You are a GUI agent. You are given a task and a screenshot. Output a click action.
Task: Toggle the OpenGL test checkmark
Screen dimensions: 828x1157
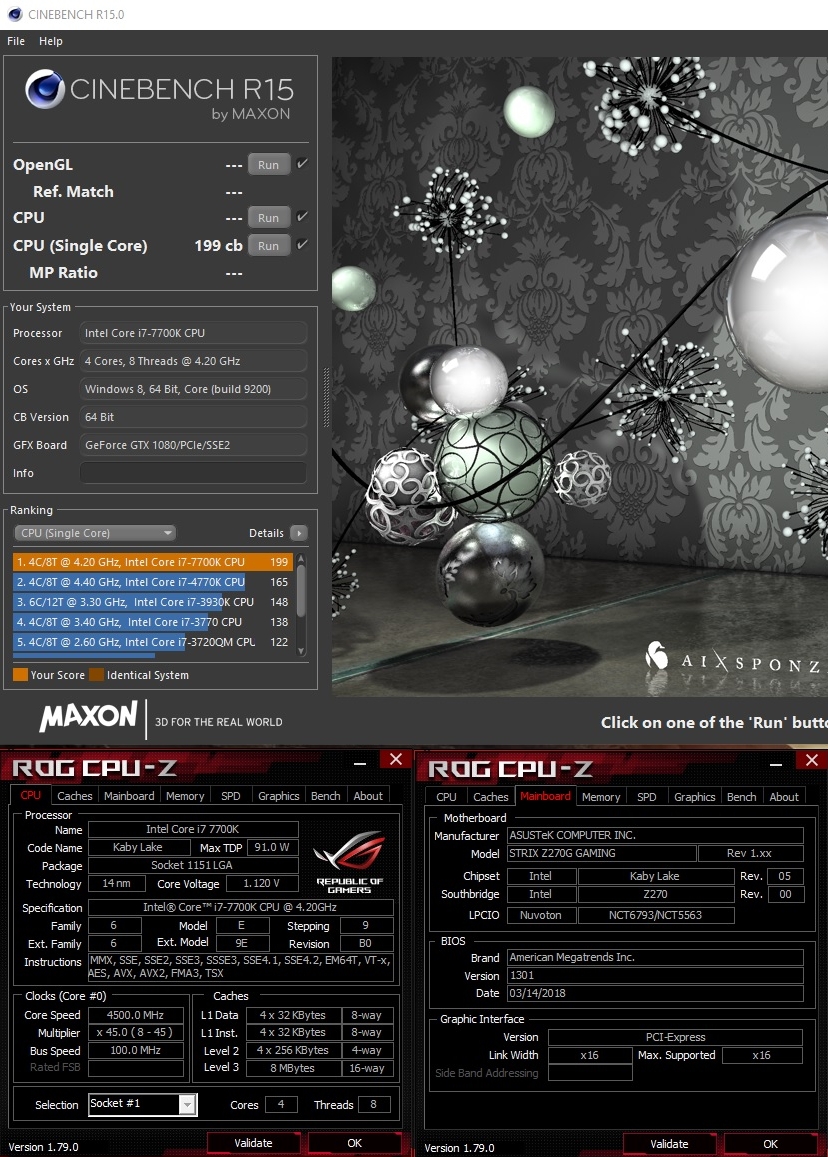(x=302, y=164)
